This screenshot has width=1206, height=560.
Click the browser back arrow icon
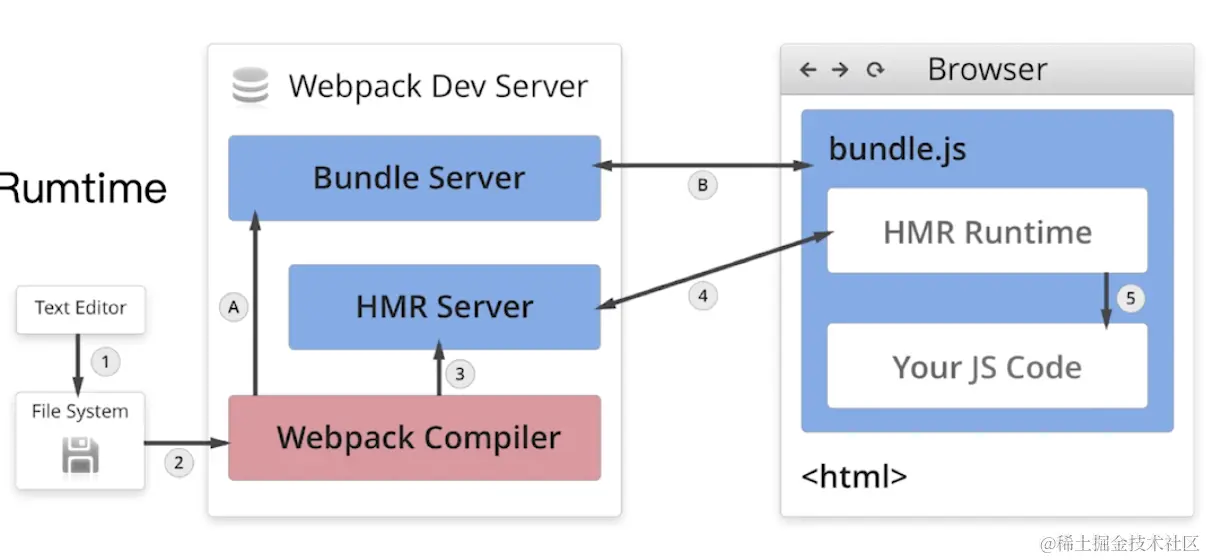coord(808,70)
